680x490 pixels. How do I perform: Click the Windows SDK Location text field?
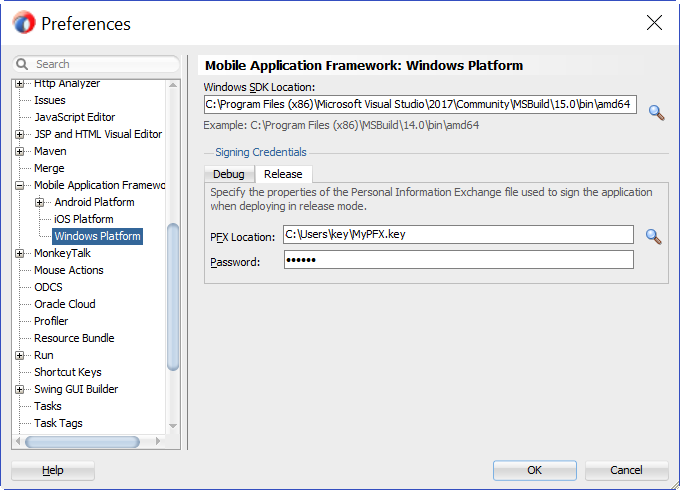[x=420, y=105]
